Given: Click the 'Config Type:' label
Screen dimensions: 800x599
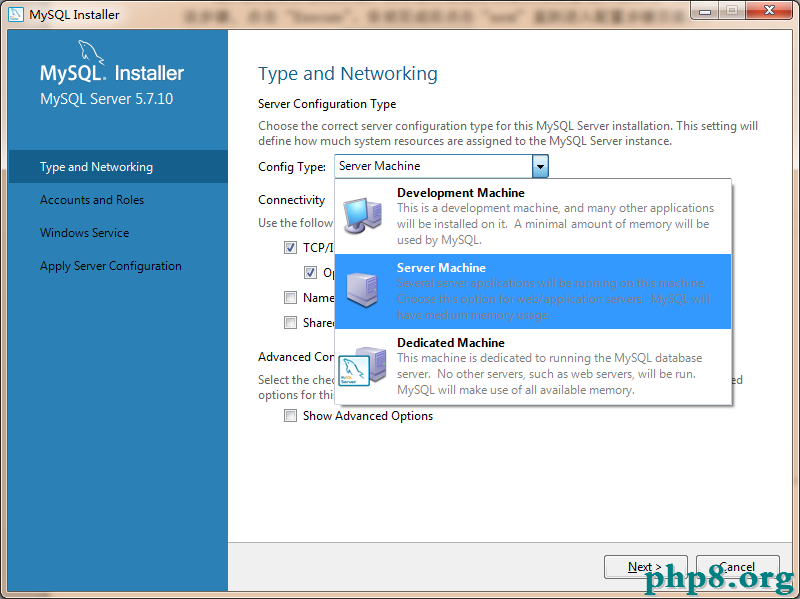Looking at the screenshot, I should click(x=292, y=167).
